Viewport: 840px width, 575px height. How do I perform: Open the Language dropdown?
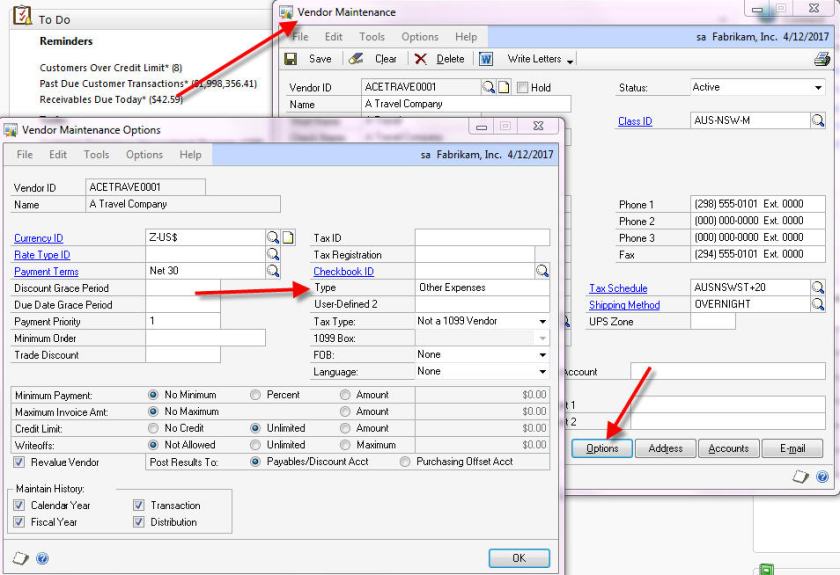pos(542,371)
